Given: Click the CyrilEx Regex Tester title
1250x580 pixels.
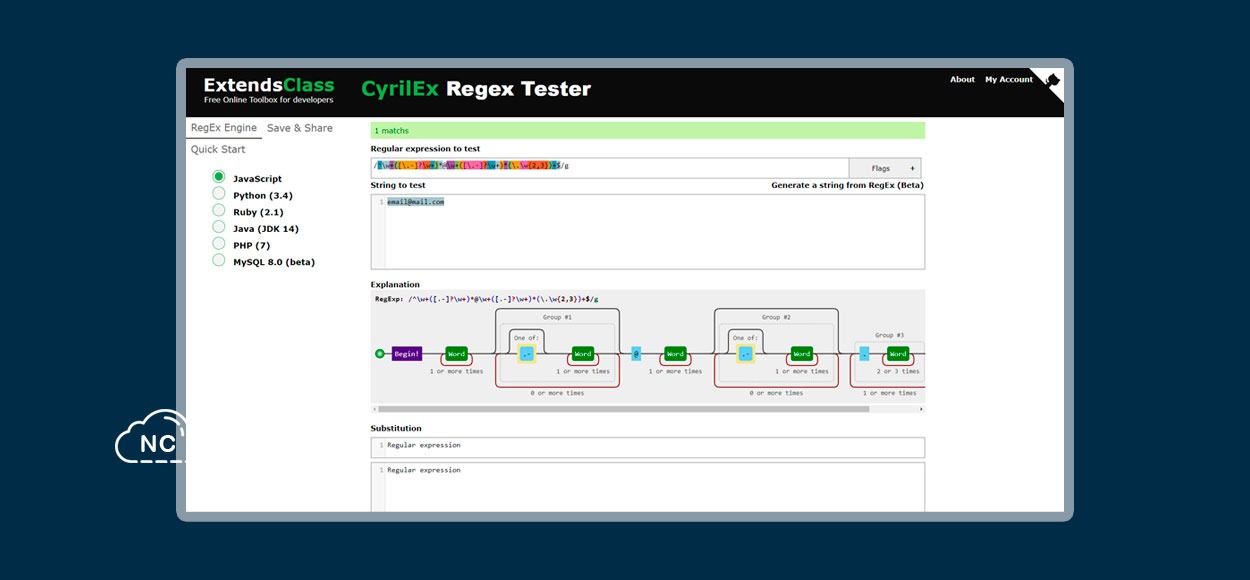Looking at the screenshot, I should tap(476, 89).
